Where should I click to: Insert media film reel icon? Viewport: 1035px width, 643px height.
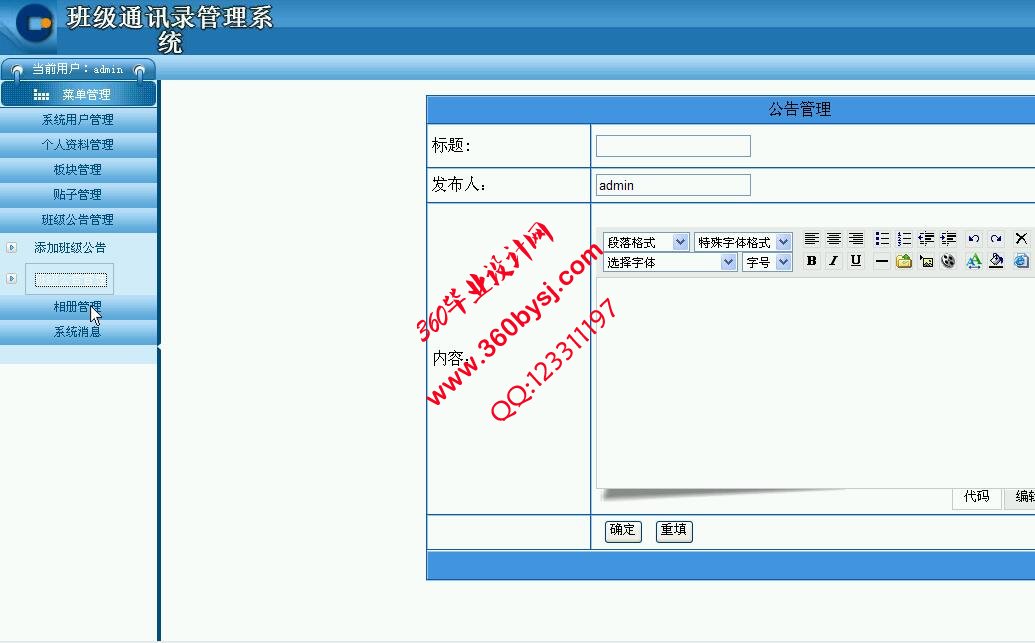click(948, 262)
